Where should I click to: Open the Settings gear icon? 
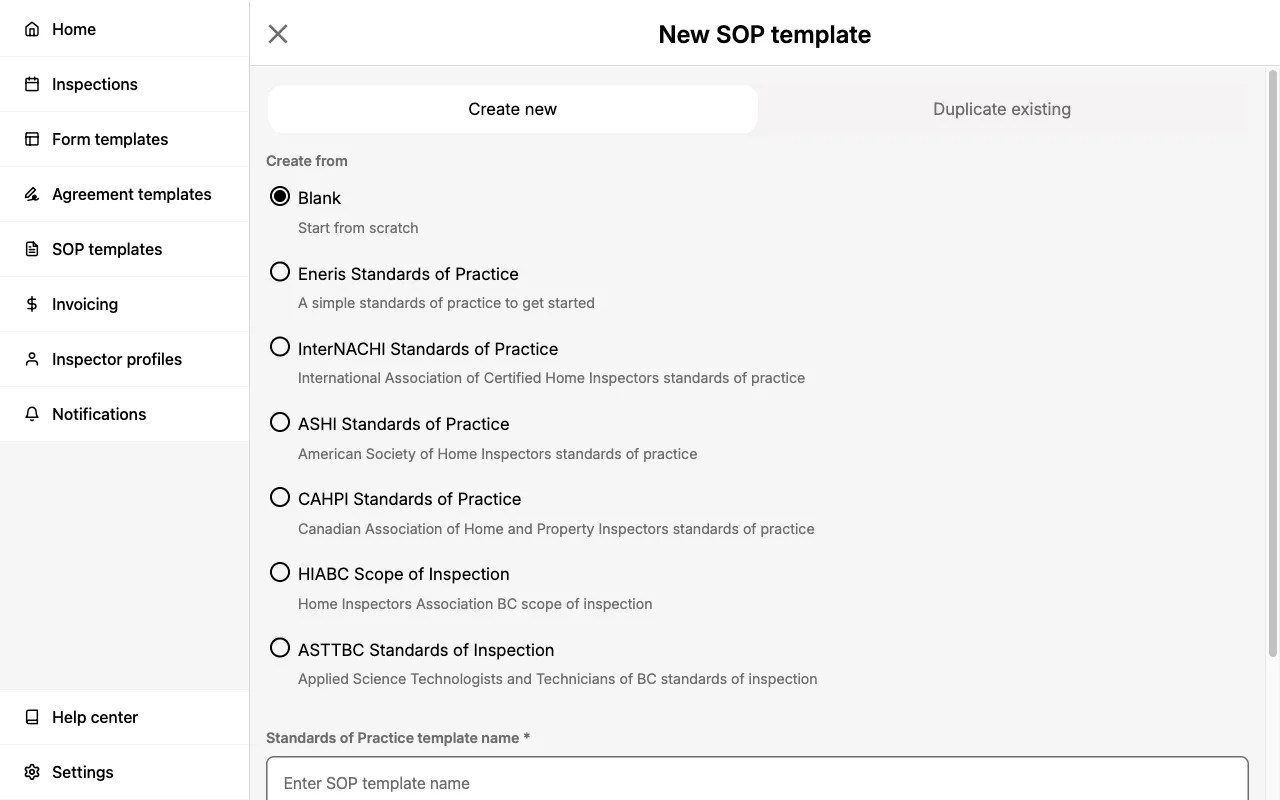pyautogui.click(x=31, y=772)
